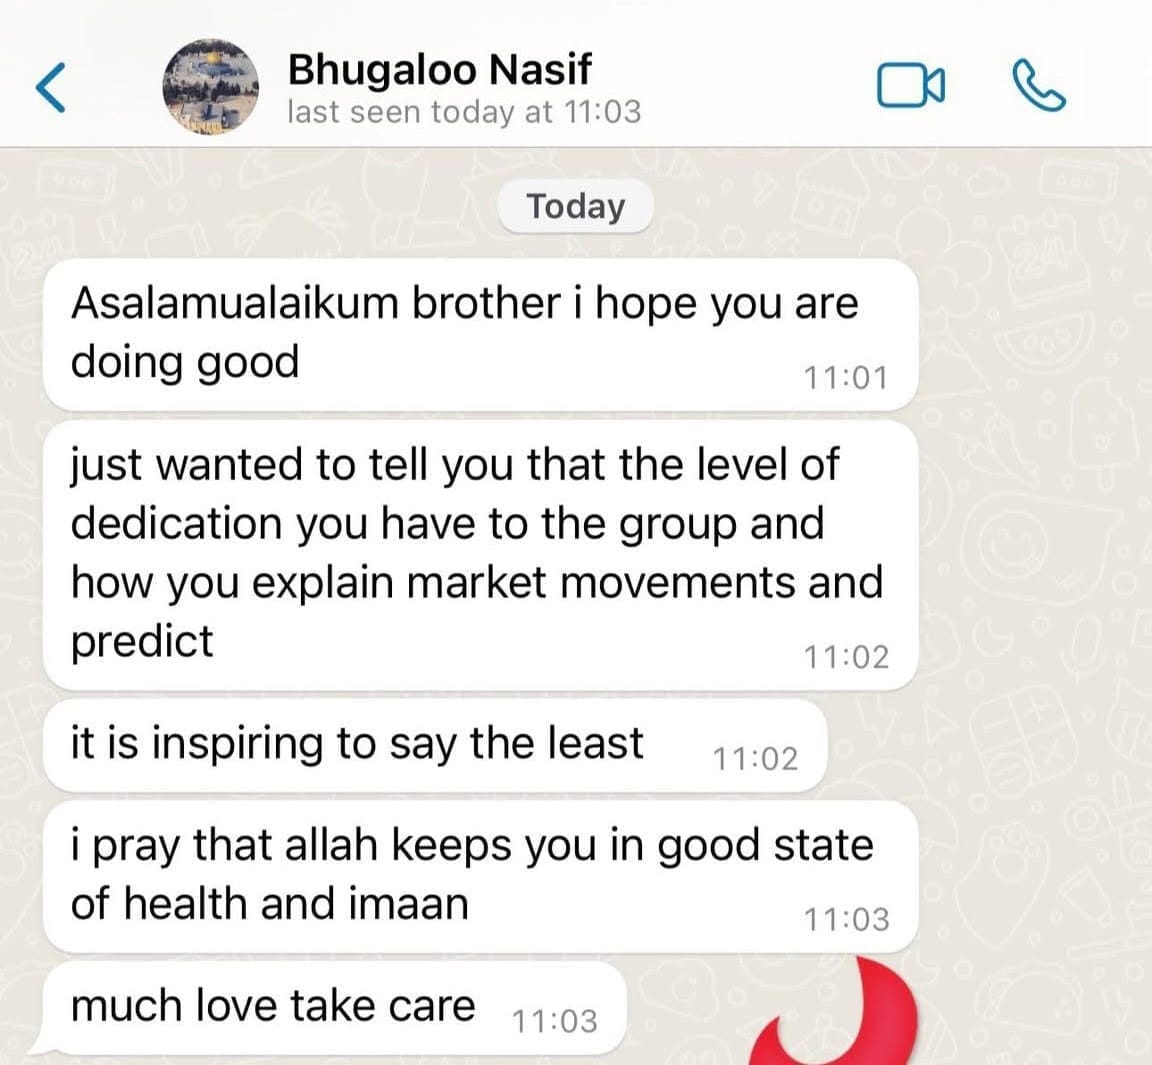Screen dimensions: 1152x1065
Task: Select the much love take care message
Action: [x=334, y=1008]
